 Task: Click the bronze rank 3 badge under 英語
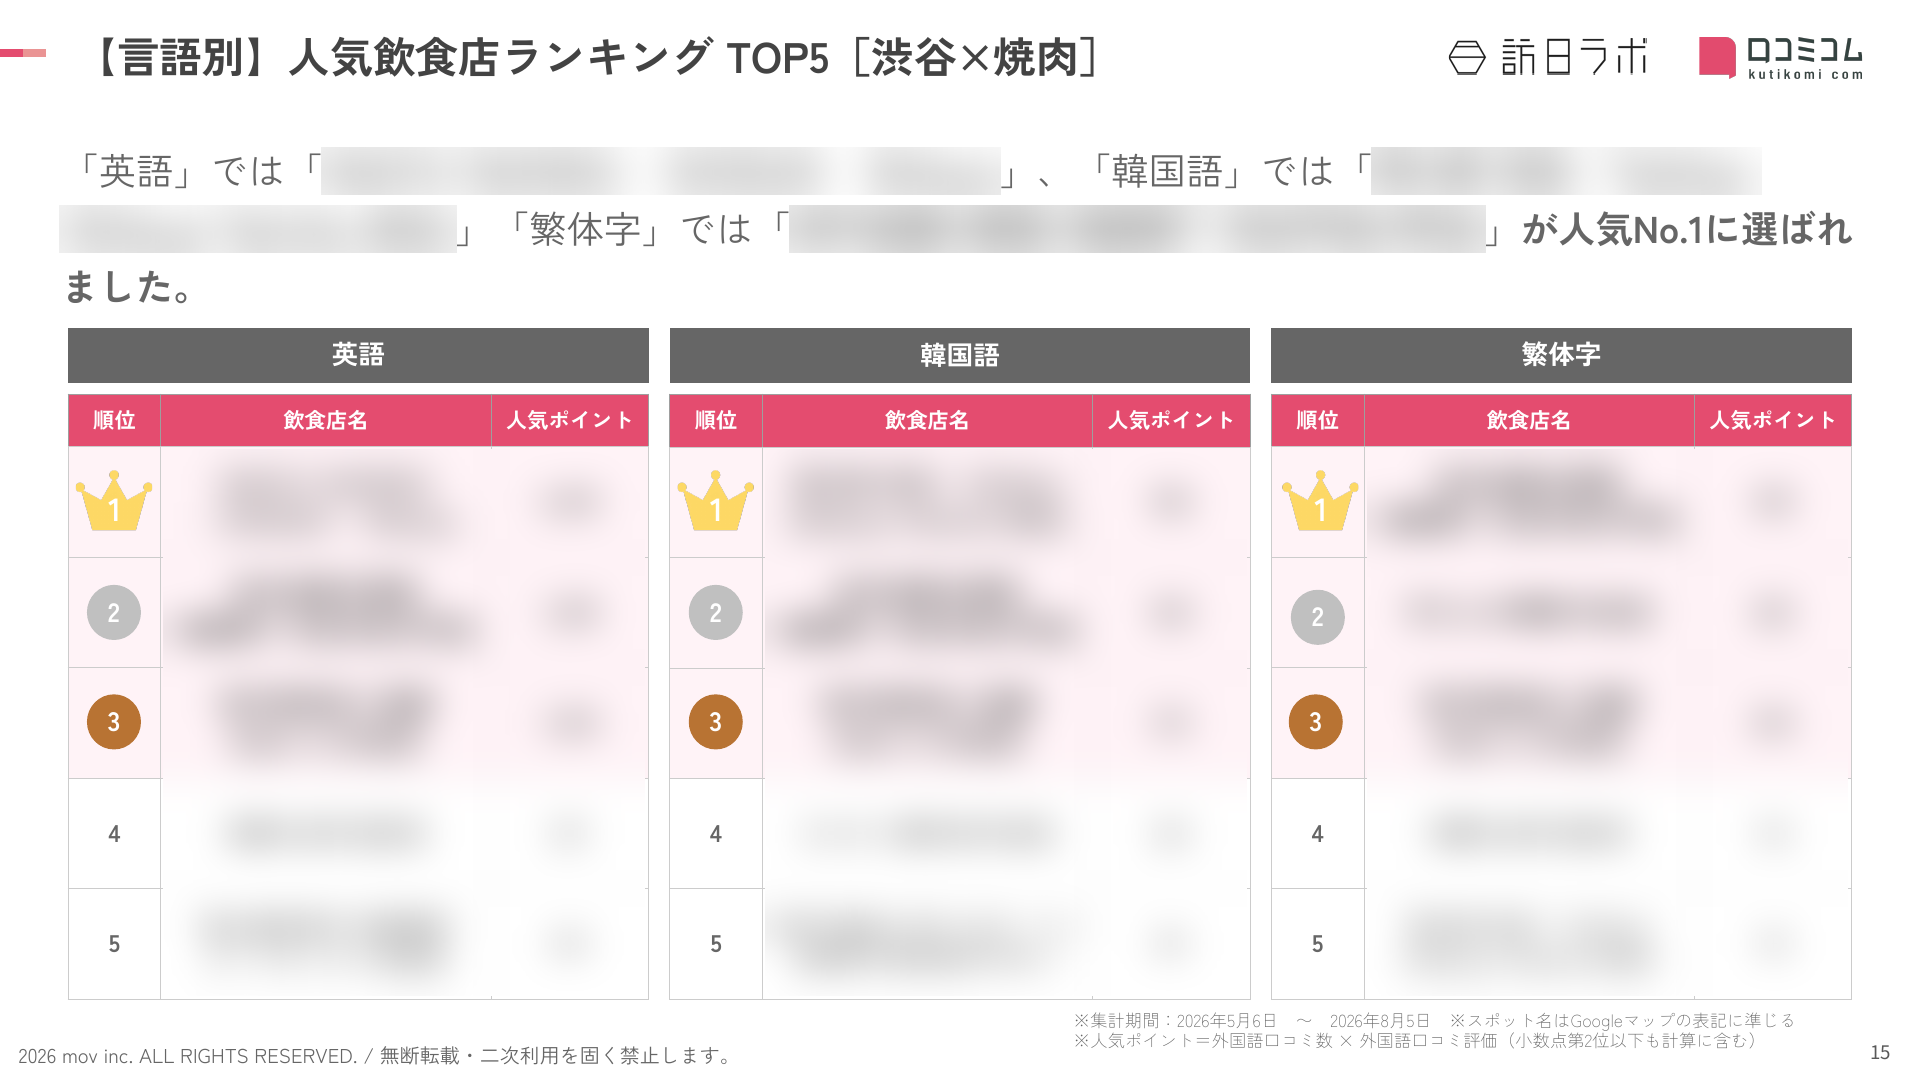[x=114, y=722]
